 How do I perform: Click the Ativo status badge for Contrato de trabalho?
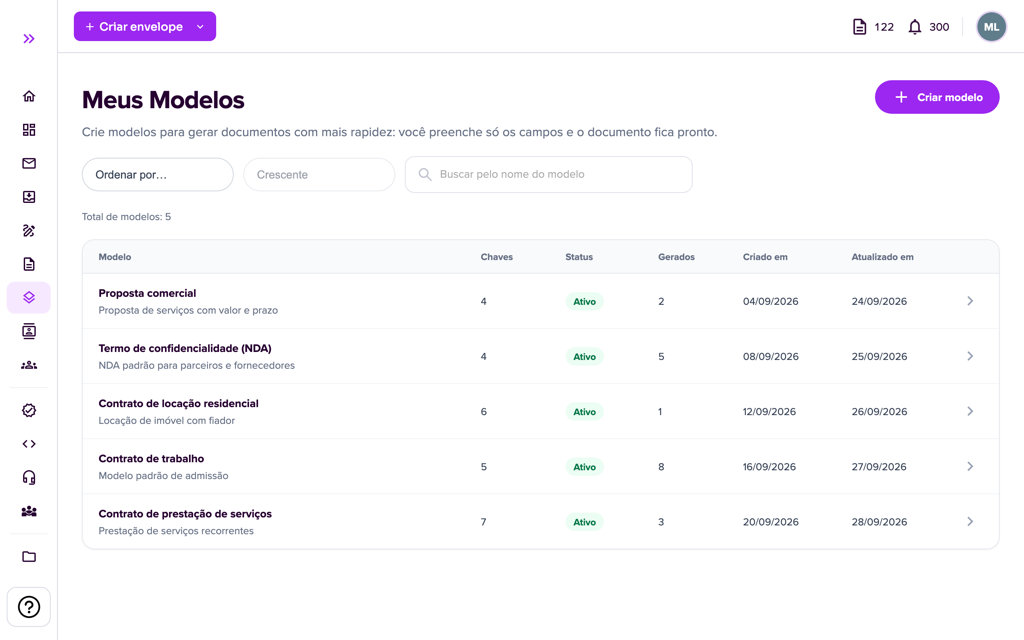584,467
